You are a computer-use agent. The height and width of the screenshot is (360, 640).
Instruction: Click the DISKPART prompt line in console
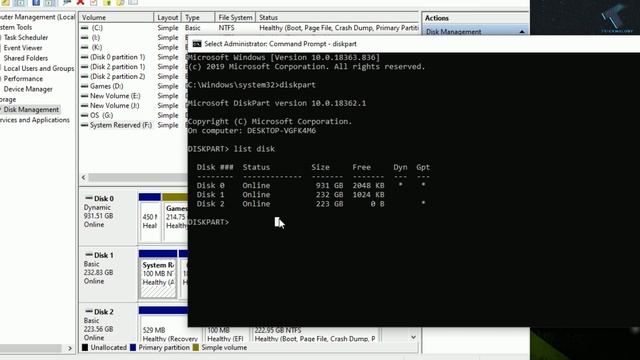(209, 222)
